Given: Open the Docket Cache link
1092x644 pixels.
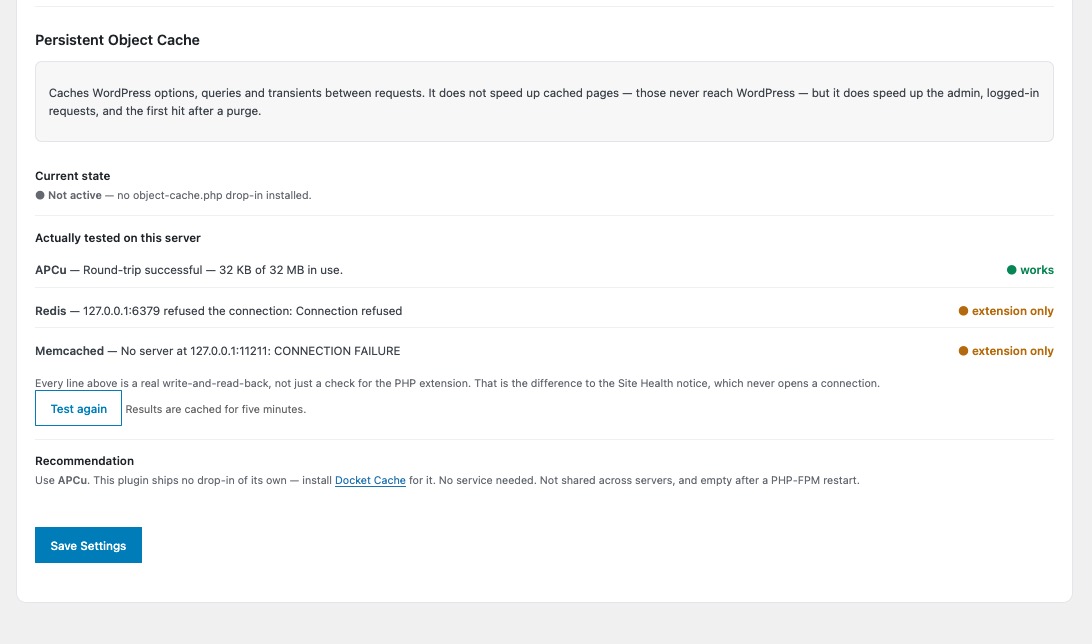Looking at the screenshot, I should click(x=370, y=480).
